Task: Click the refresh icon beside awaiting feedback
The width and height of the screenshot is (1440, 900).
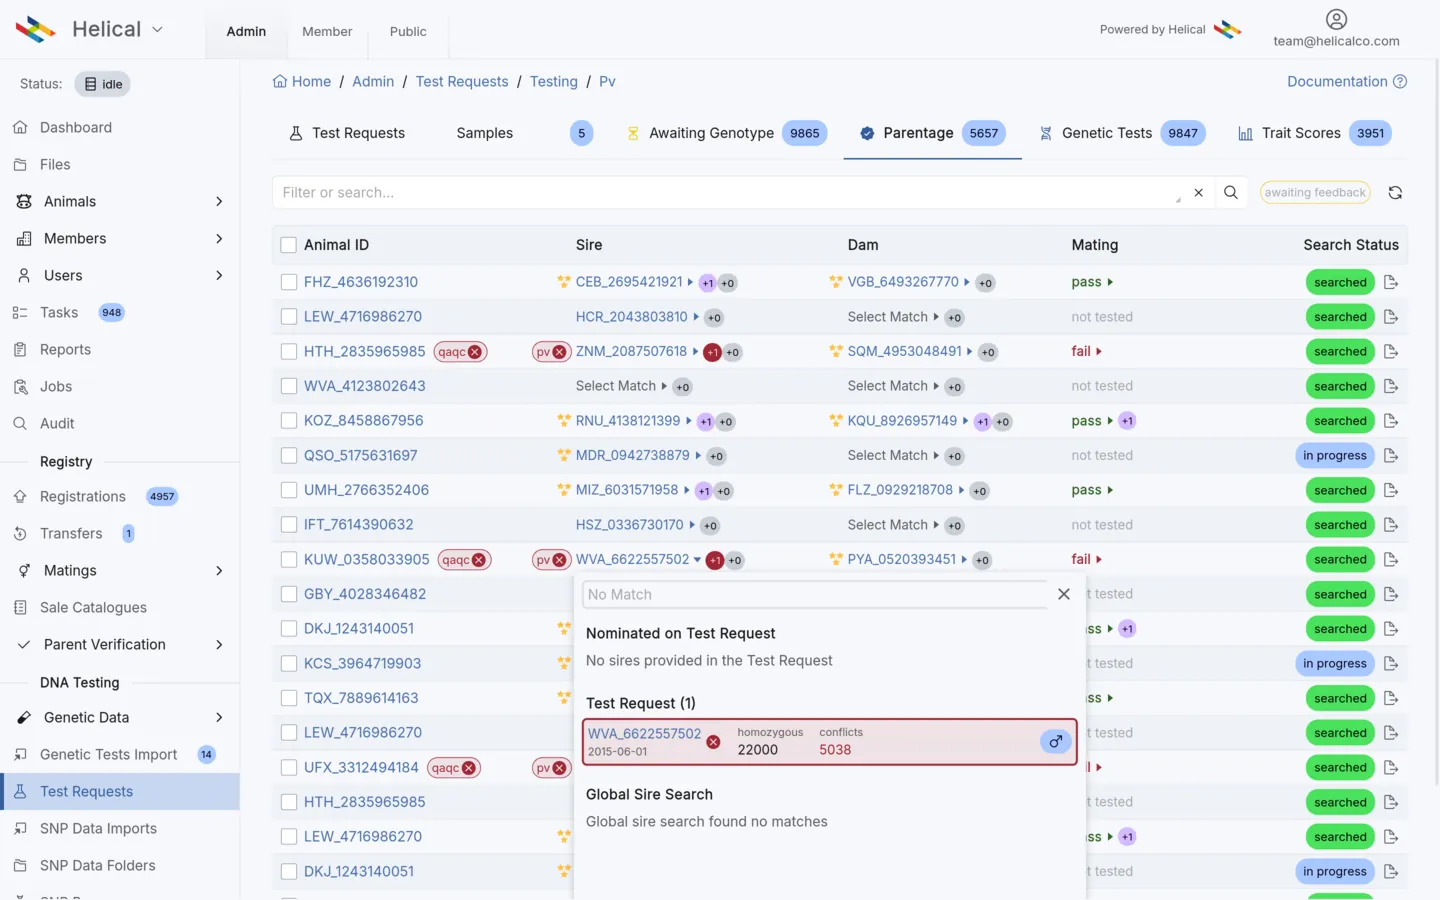Action: tap(1395, 193)
